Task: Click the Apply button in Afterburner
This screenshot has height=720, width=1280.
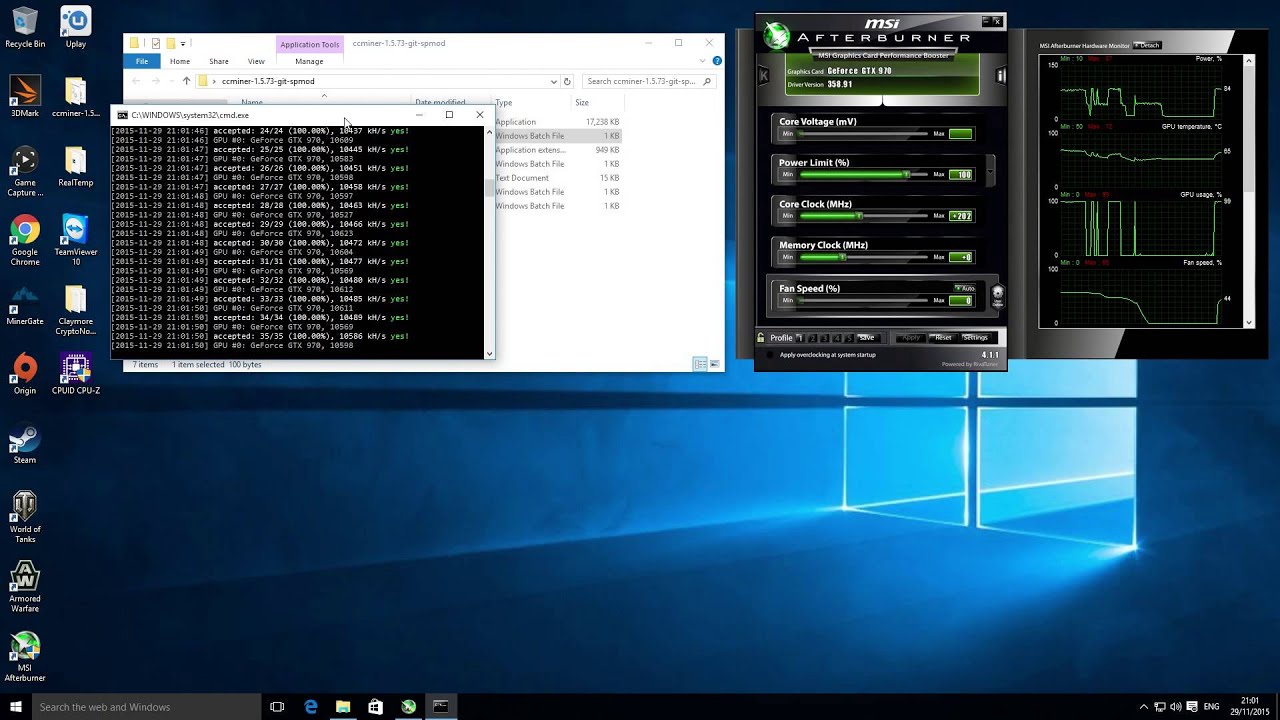Action: 910,338
